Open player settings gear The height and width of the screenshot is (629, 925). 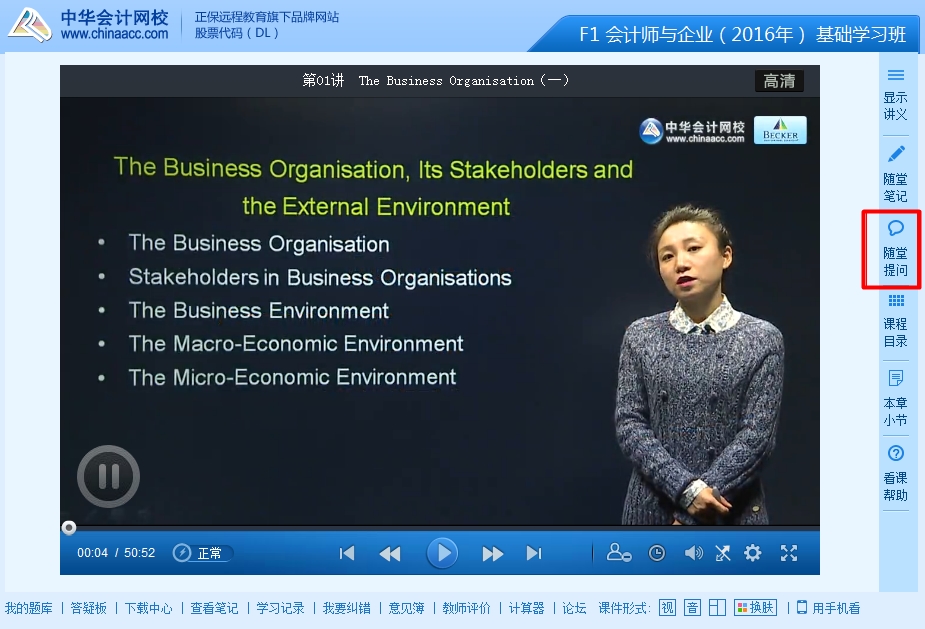[753, 553]
